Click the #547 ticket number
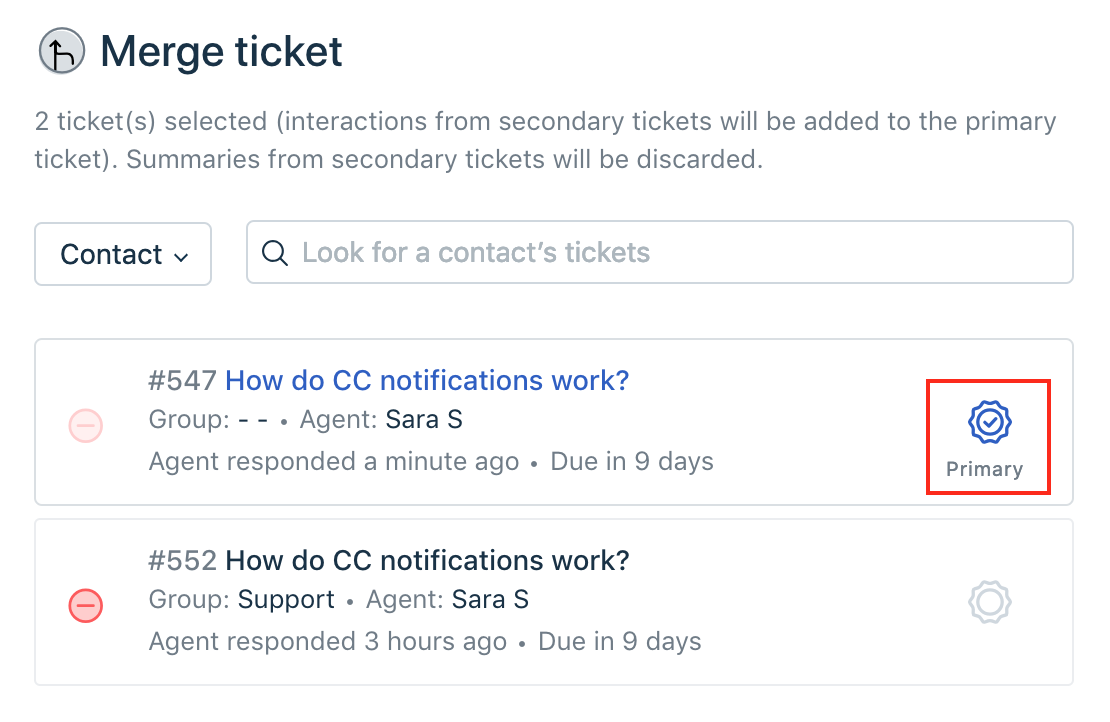This screenshot has height=722, width=1110. click(183, 381)
